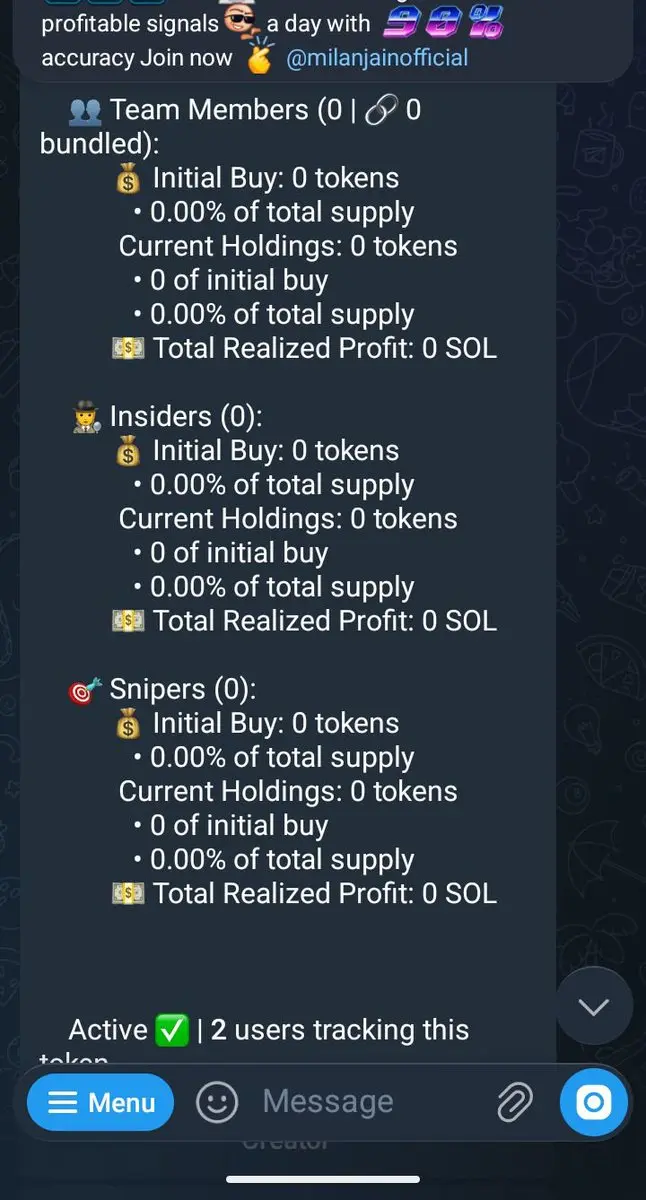Image resolution: width=646 pixels, height=1200 pixels.
Task: Tap the green check mark next to Active
Action: 172,1030
